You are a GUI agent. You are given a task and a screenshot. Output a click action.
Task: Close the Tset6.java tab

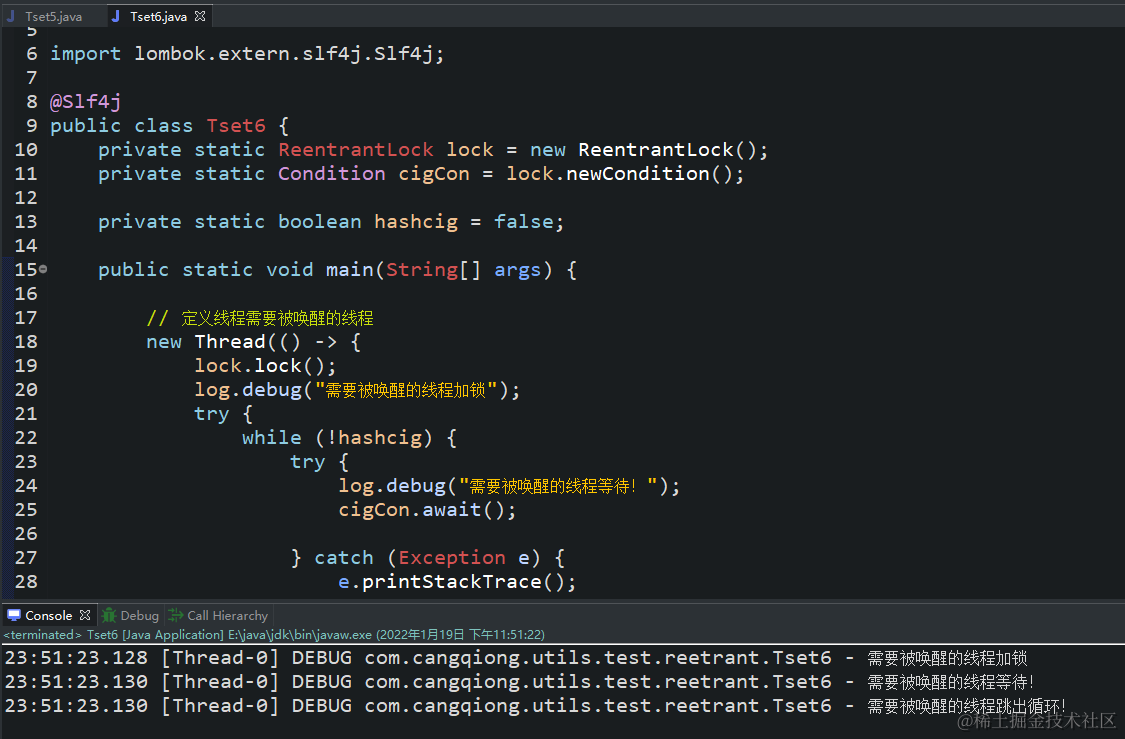click(x=200, y=16)
